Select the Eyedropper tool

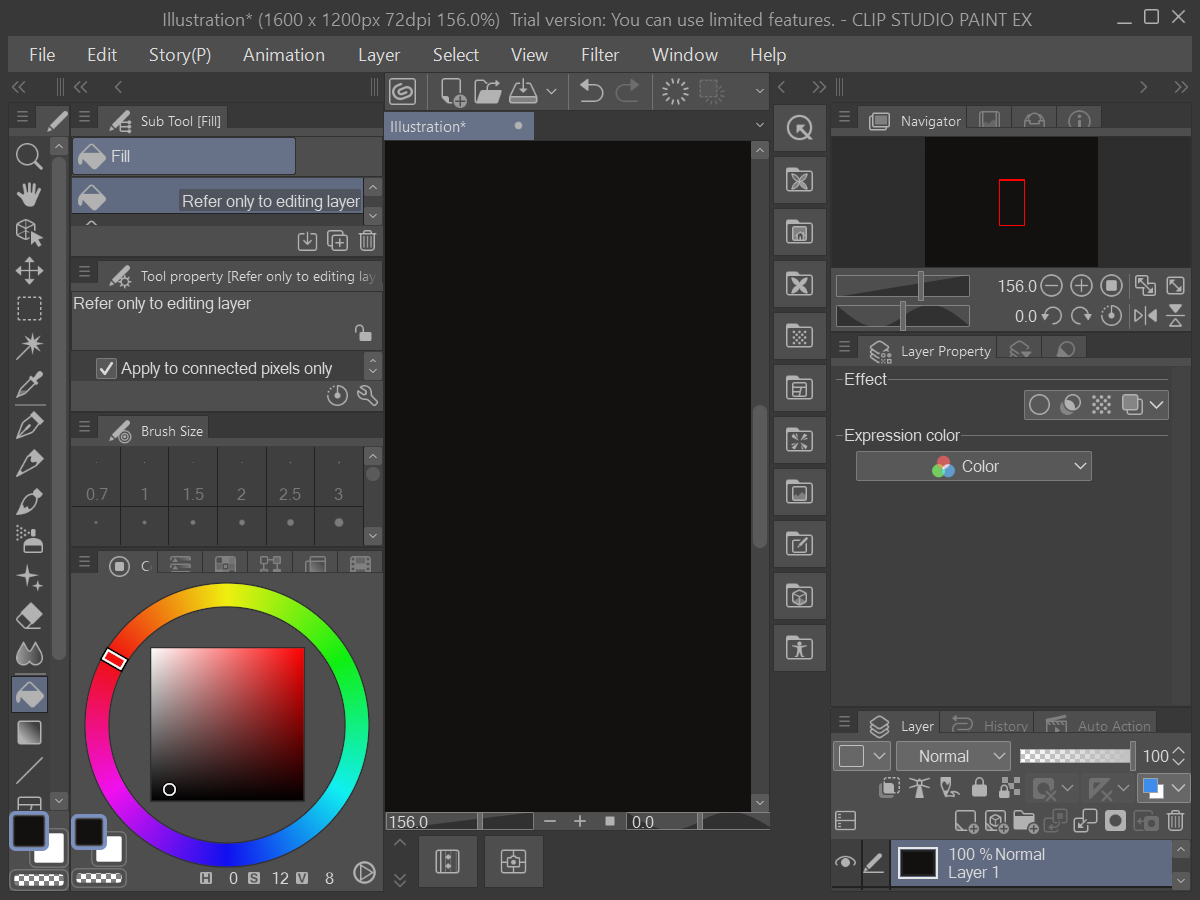click(x=29, y=384)
